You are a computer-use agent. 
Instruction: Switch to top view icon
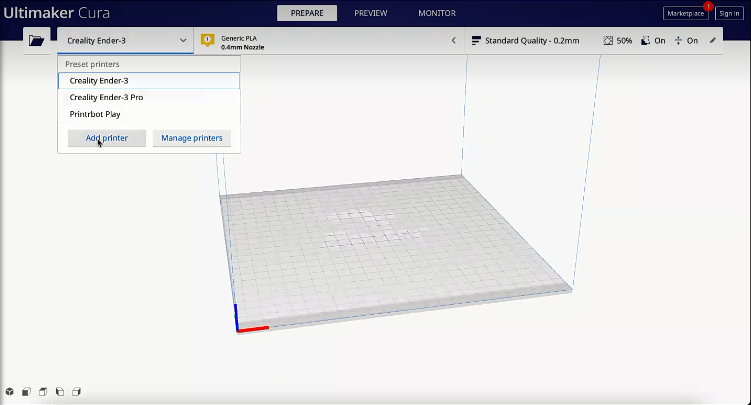43,392
